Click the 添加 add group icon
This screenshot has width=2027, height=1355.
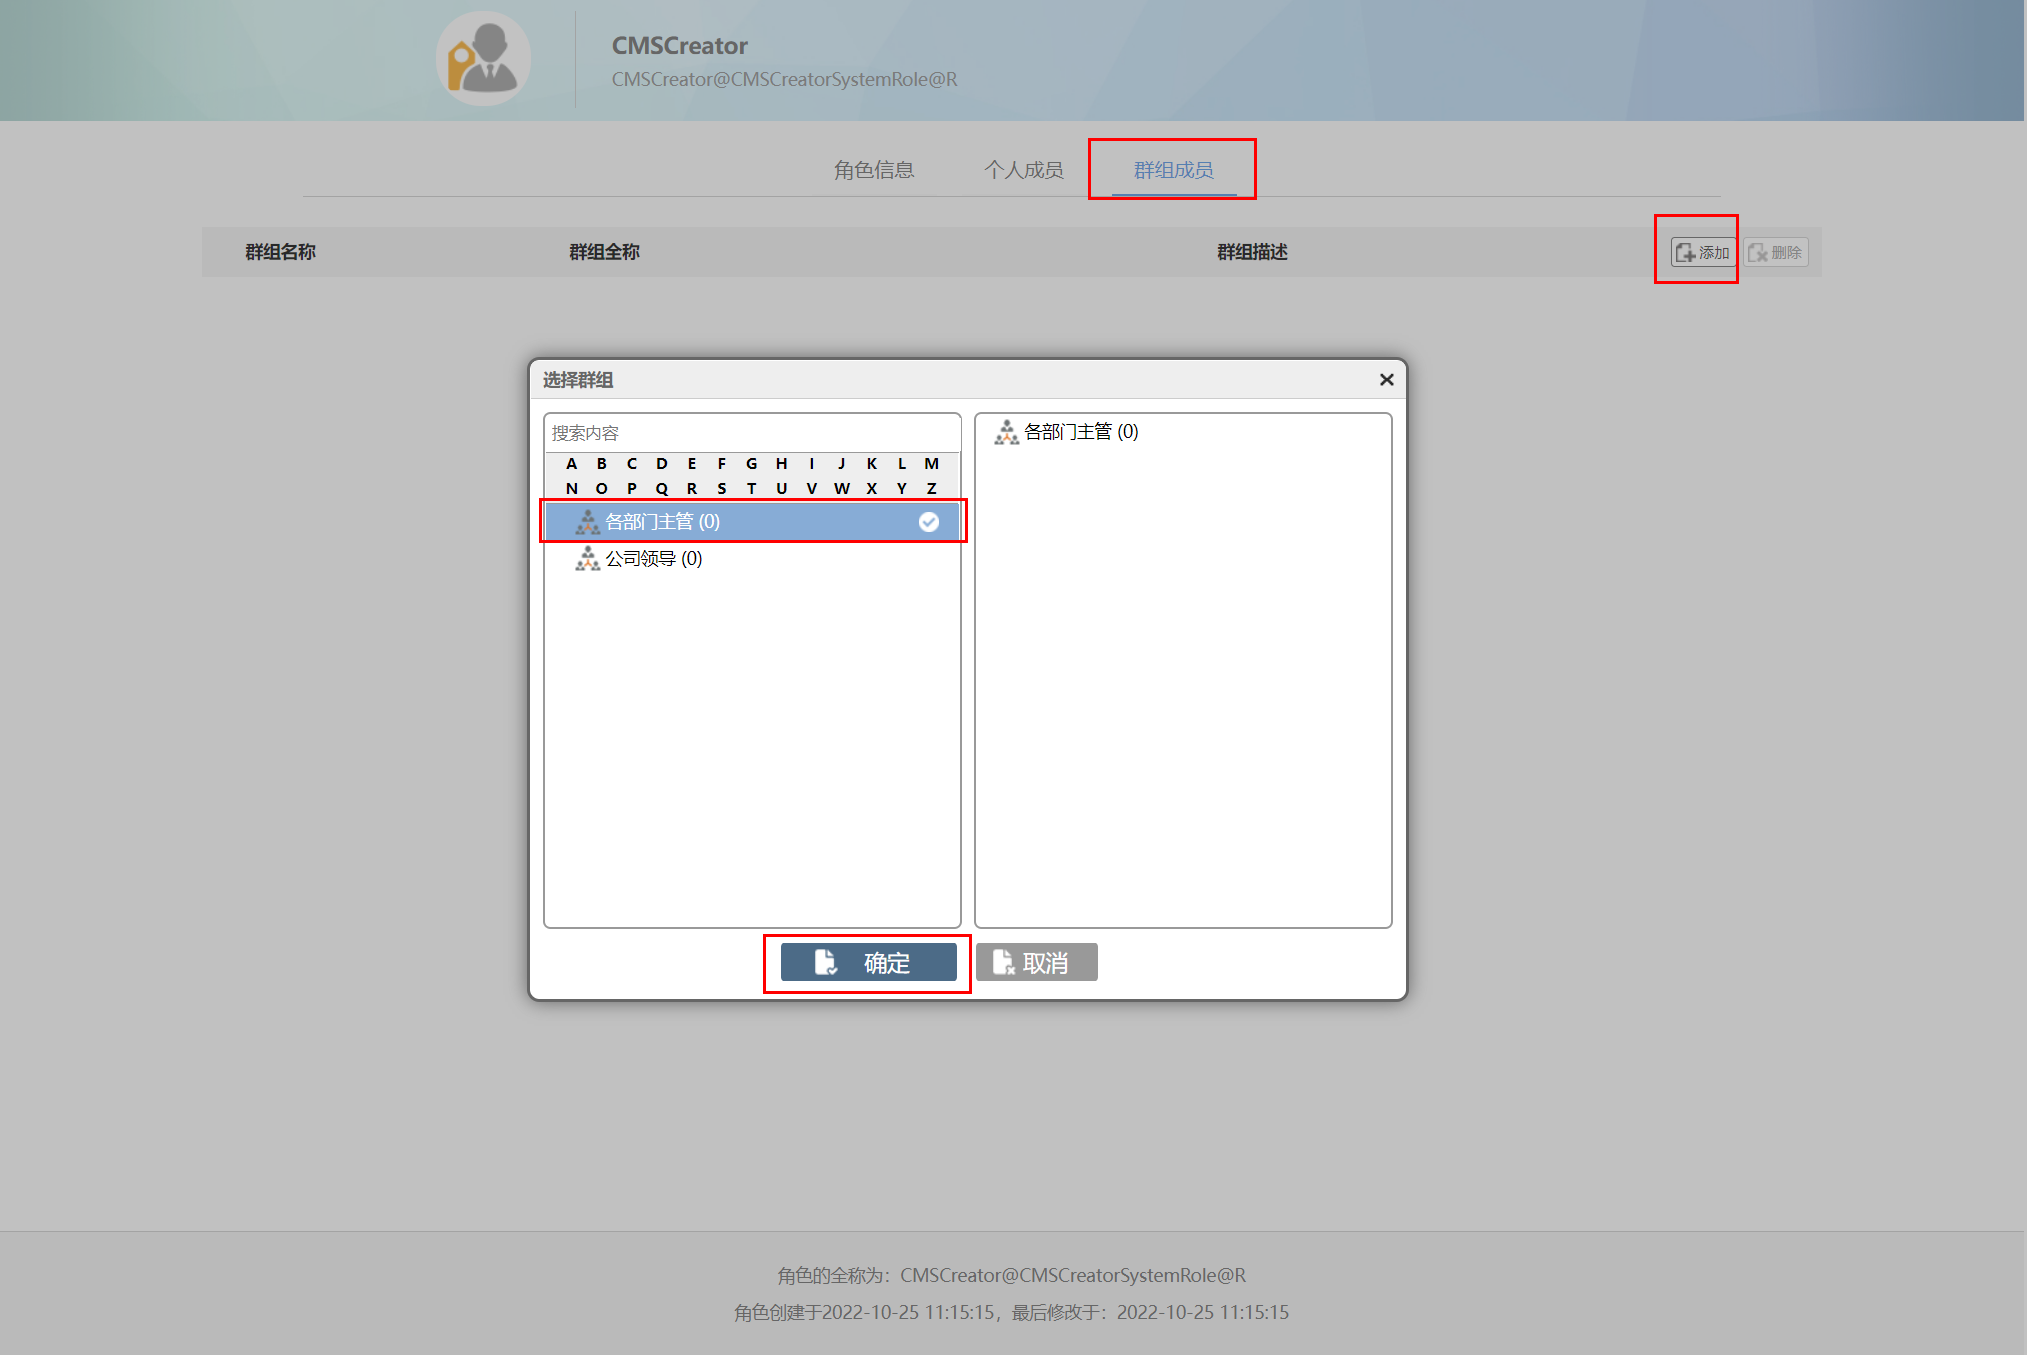1686,253
